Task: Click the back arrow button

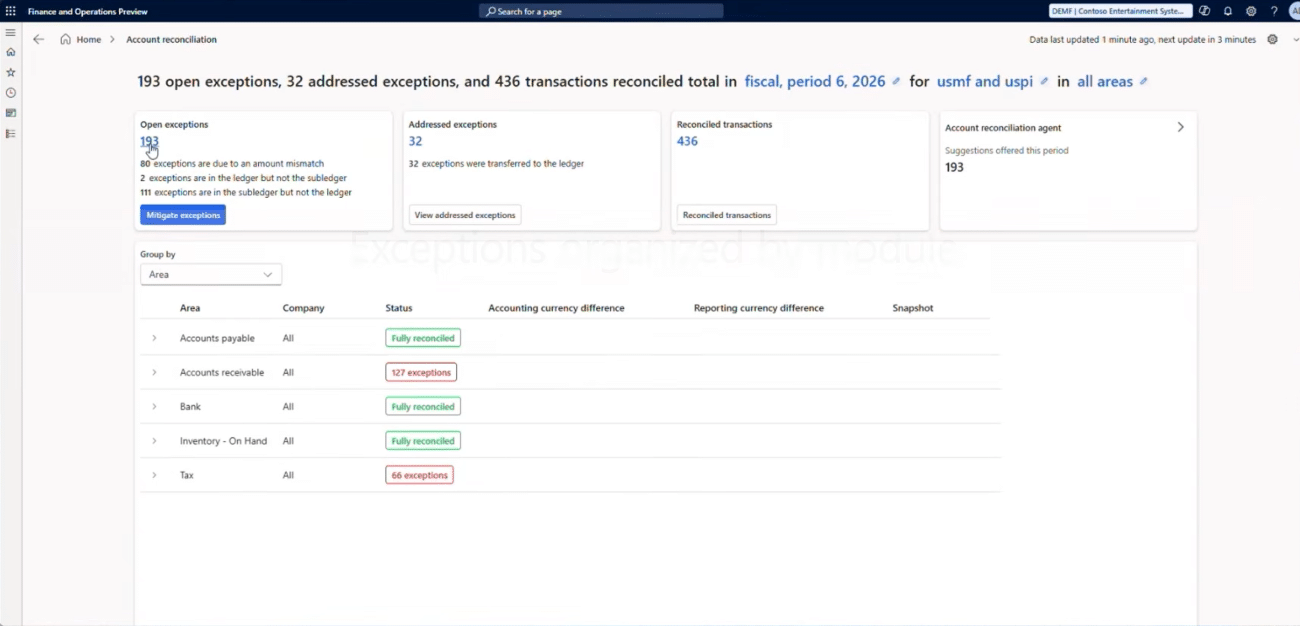Action: coord(38,39)
